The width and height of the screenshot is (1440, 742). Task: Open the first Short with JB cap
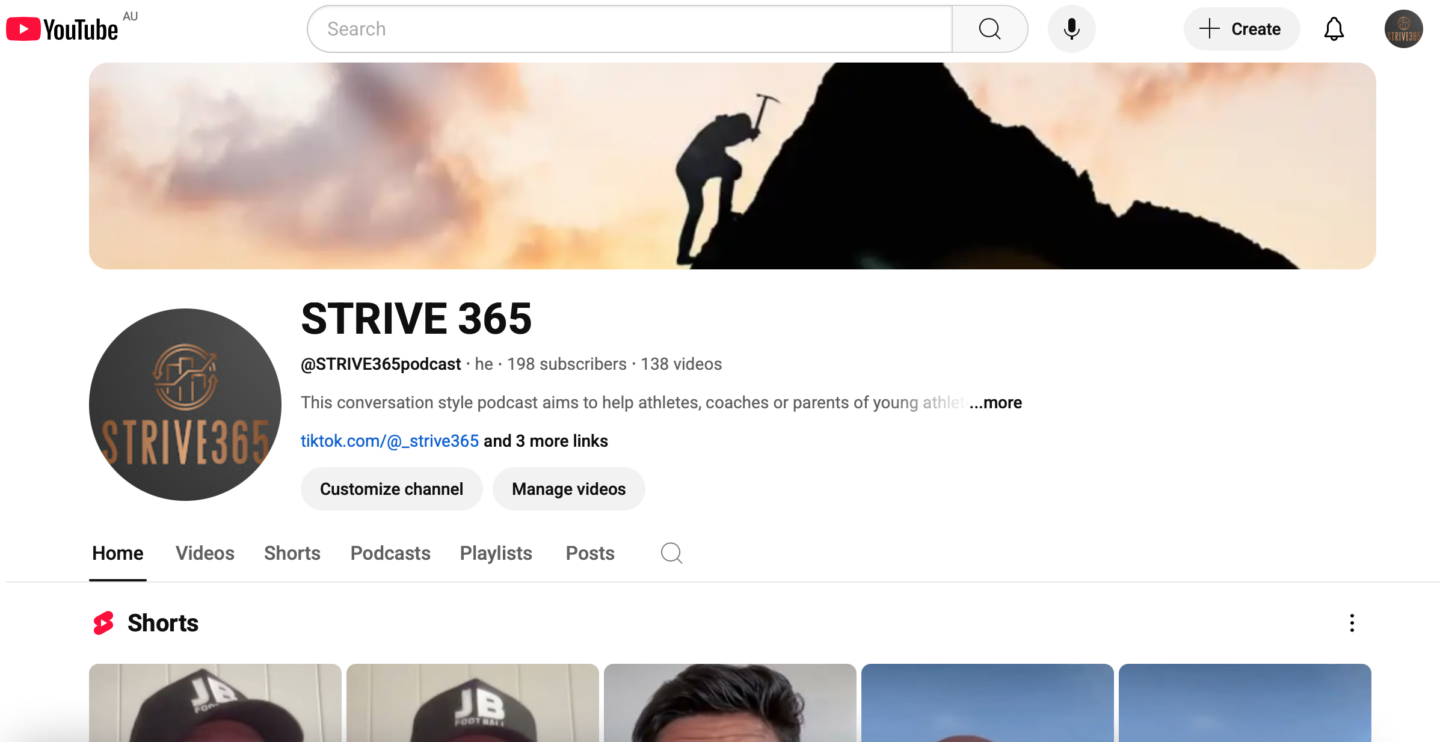coord(215,703)
